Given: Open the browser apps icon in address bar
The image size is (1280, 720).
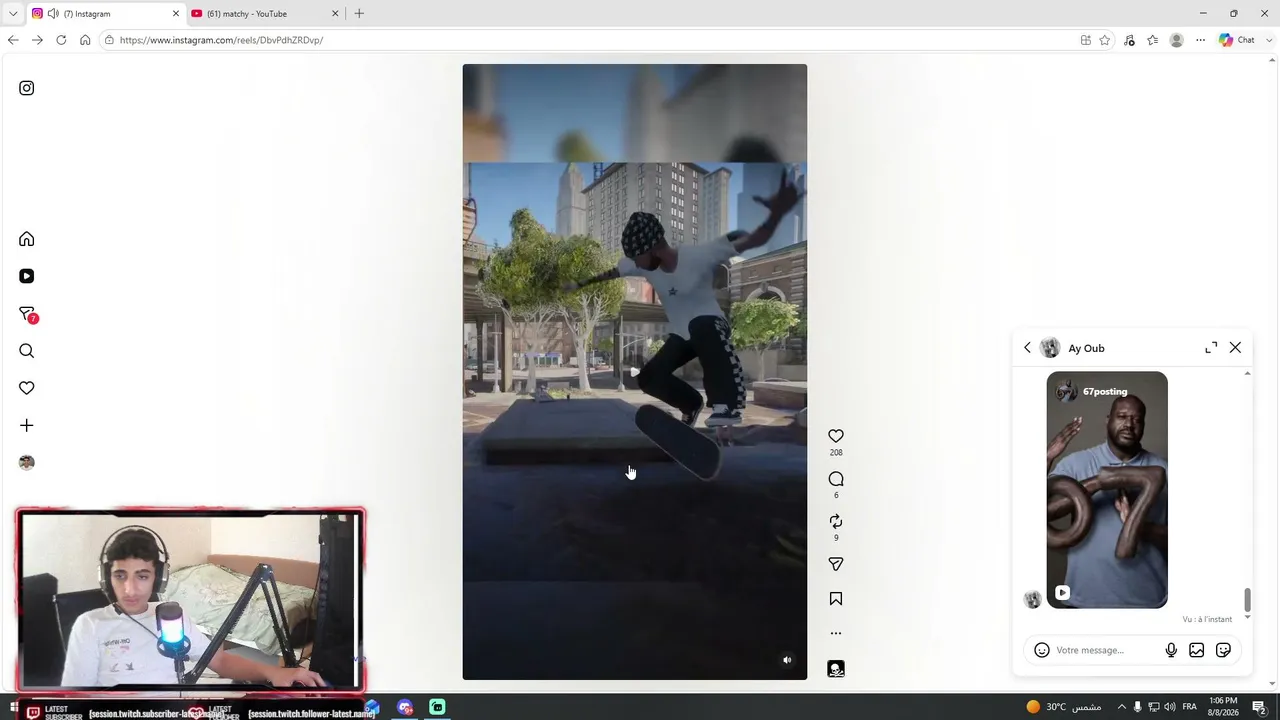Looking at the screenshot, I should click(x=1085, y=40).
